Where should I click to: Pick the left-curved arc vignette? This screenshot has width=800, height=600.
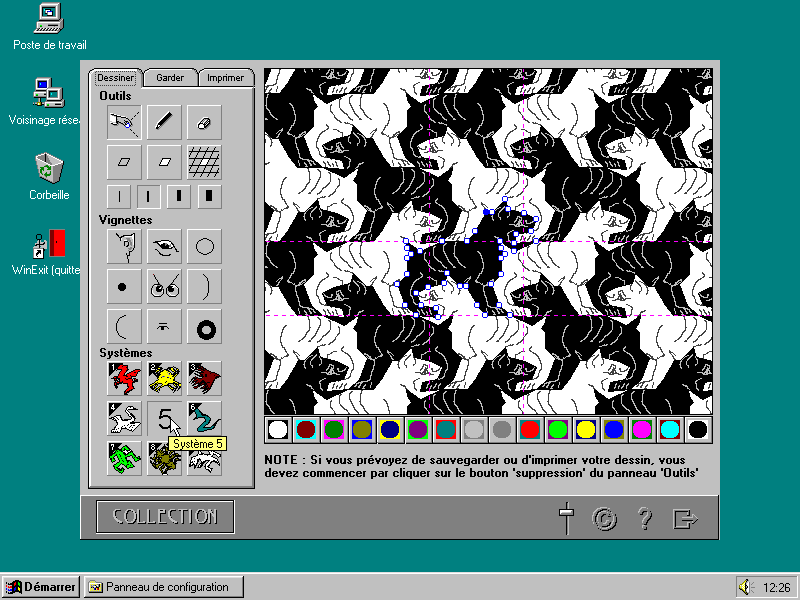tap(124, 327)
